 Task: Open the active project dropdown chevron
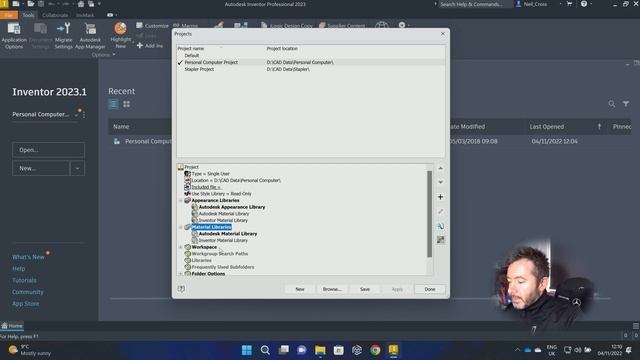(x=76, y=115)
